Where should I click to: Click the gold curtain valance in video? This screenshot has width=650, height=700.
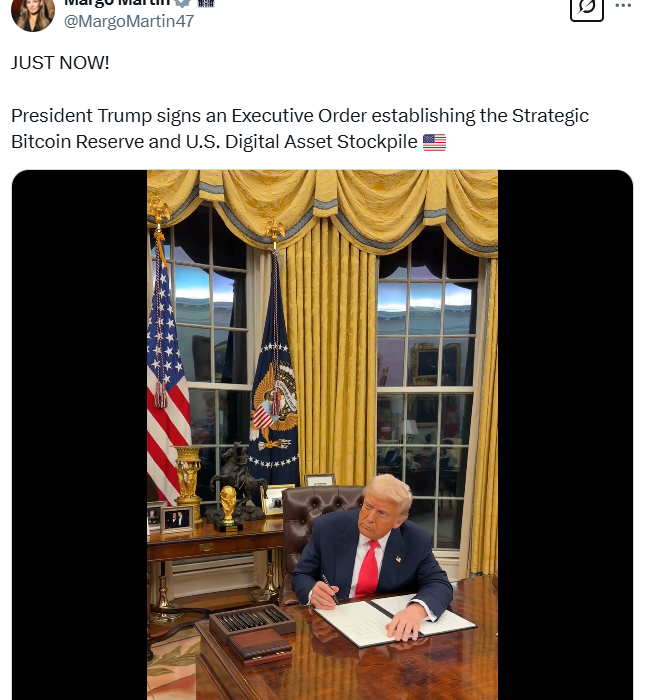(x=322, y=203)
